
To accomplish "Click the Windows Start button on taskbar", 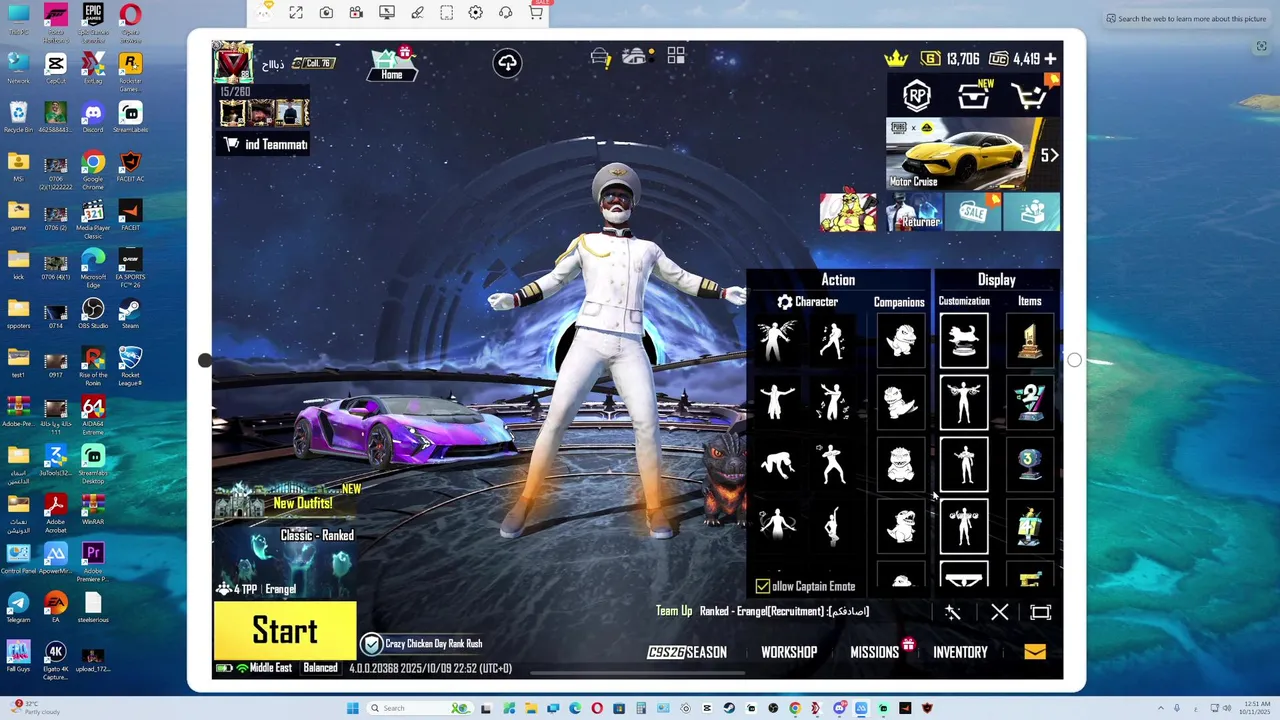I will tap(352, 708).
